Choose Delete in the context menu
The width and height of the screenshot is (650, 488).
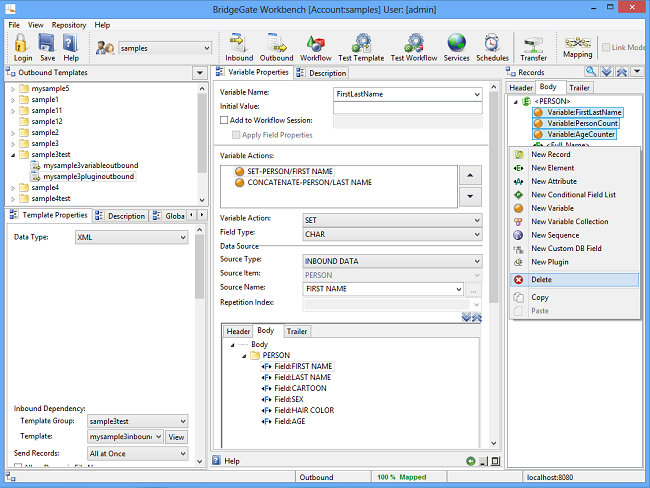point(575,279)
